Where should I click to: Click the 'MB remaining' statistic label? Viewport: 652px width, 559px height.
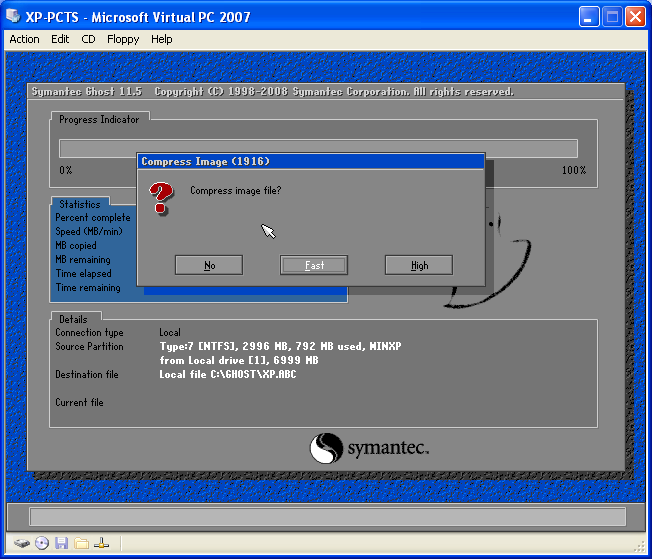coord(83,260)
